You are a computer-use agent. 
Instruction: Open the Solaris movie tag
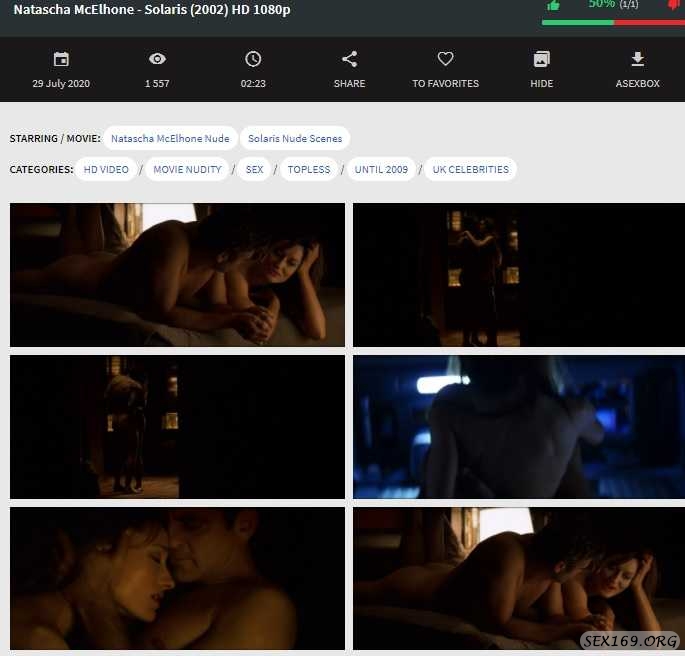(x=295, y=139)
